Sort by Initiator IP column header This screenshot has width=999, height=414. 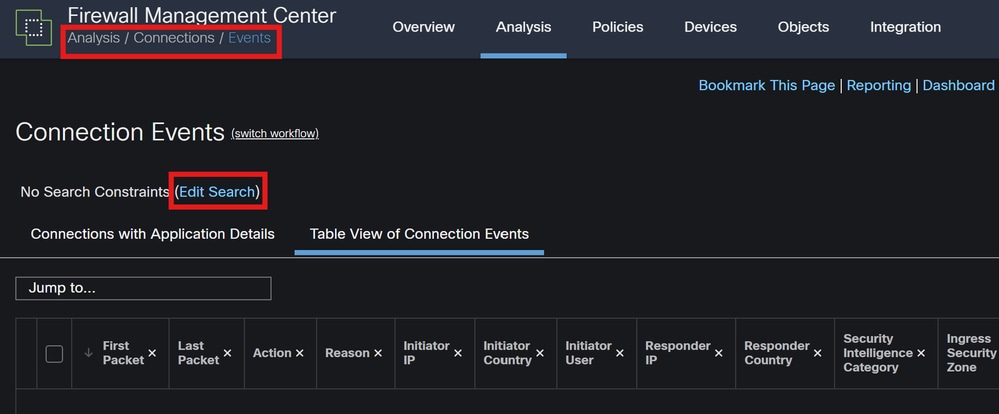pyautogui.click(x=426, y=353)
